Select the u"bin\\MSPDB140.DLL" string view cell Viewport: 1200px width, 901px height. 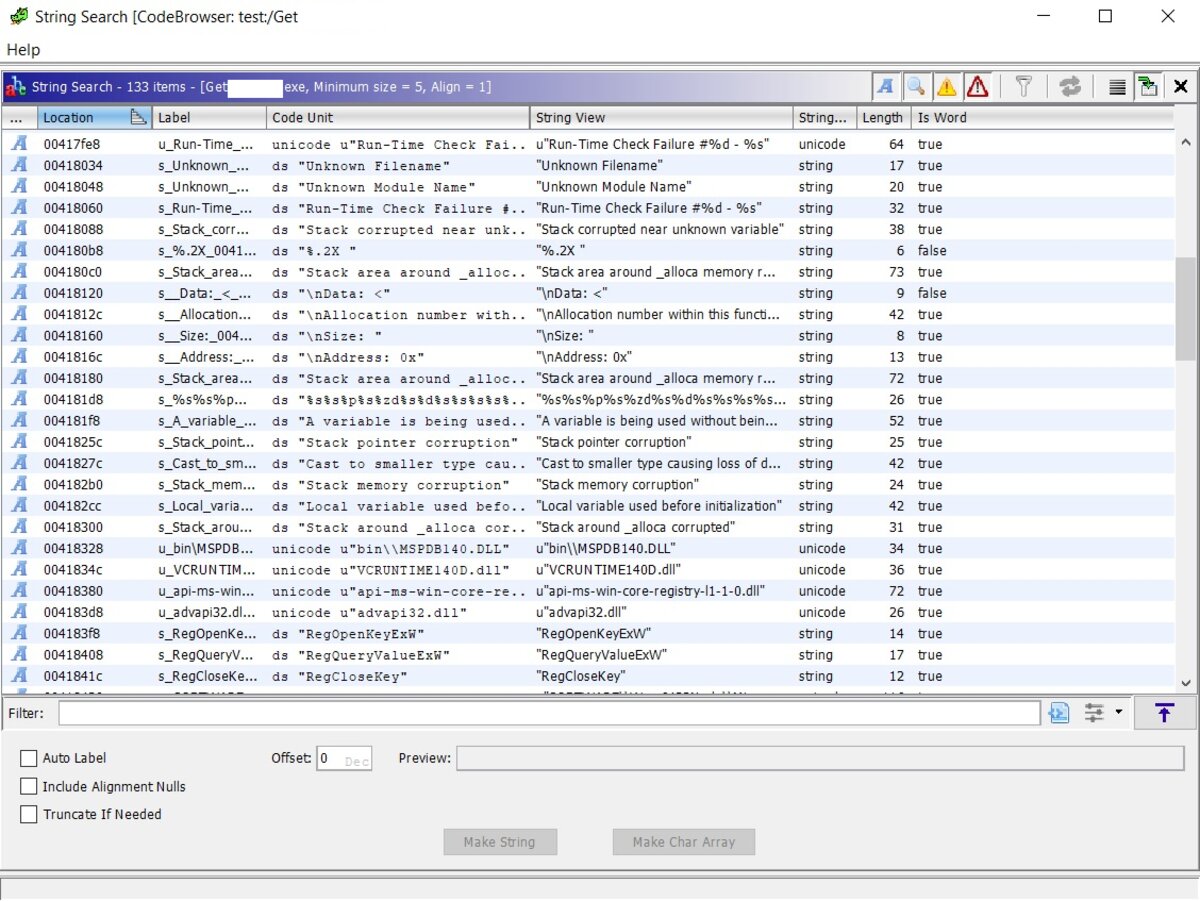tap(661, 548)
